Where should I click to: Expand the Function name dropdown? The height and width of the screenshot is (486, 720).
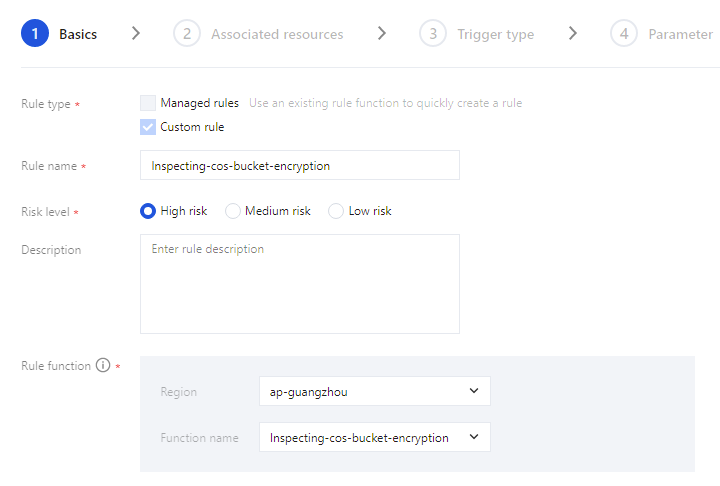coord(374,437)
